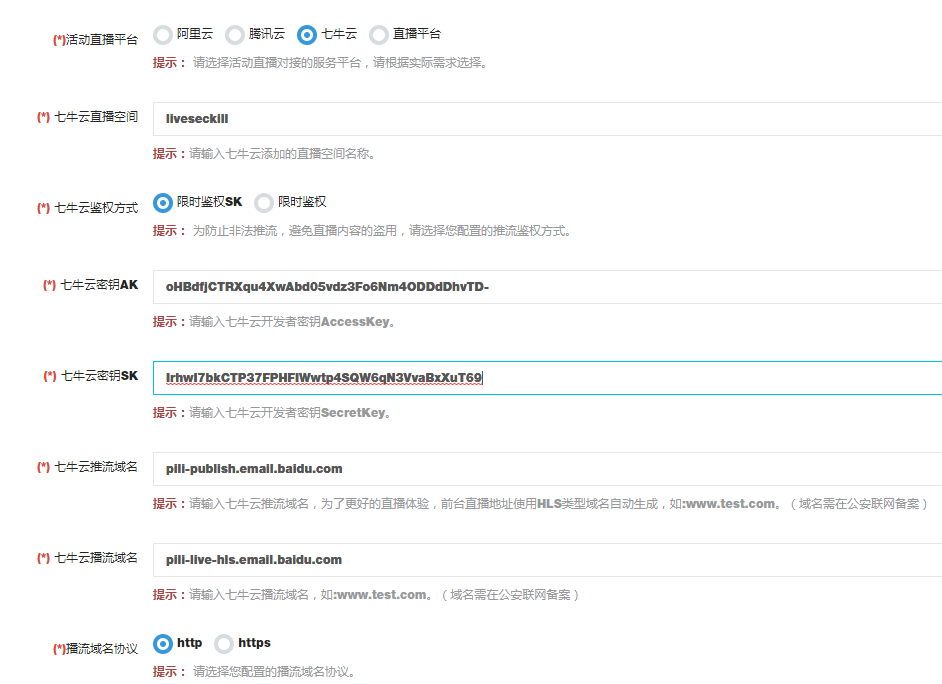Click the 活动直播平台 field label
This screenshot has height=684, width=942.
[x=96, y=40]
